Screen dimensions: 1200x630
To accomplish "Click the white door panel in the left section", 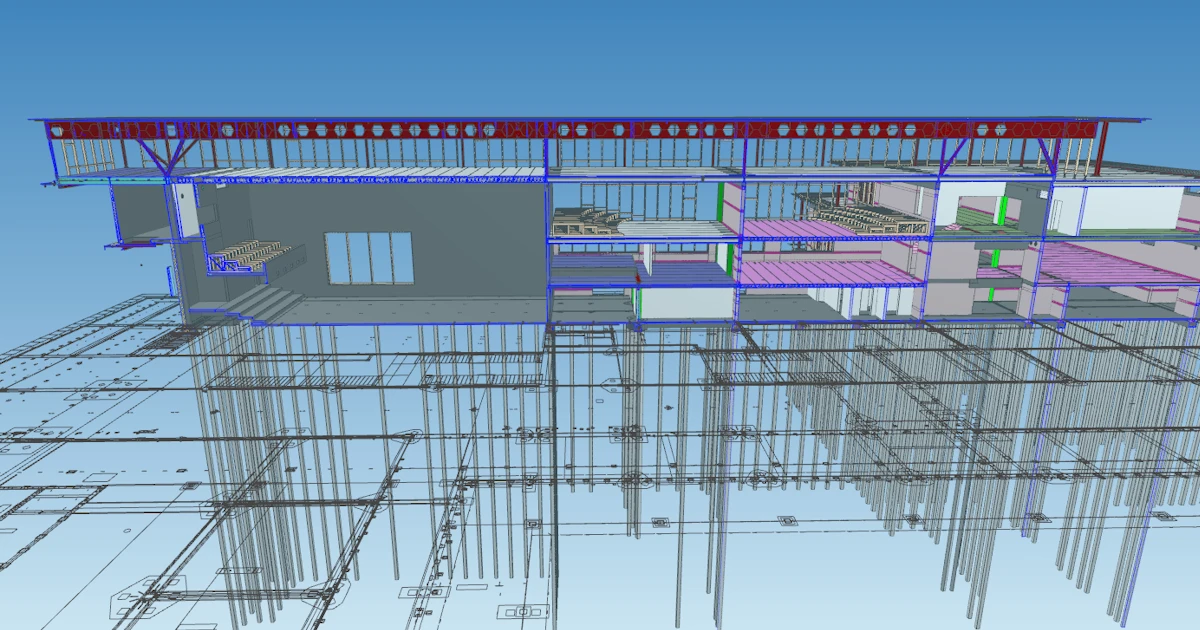I will coord(187,212).
